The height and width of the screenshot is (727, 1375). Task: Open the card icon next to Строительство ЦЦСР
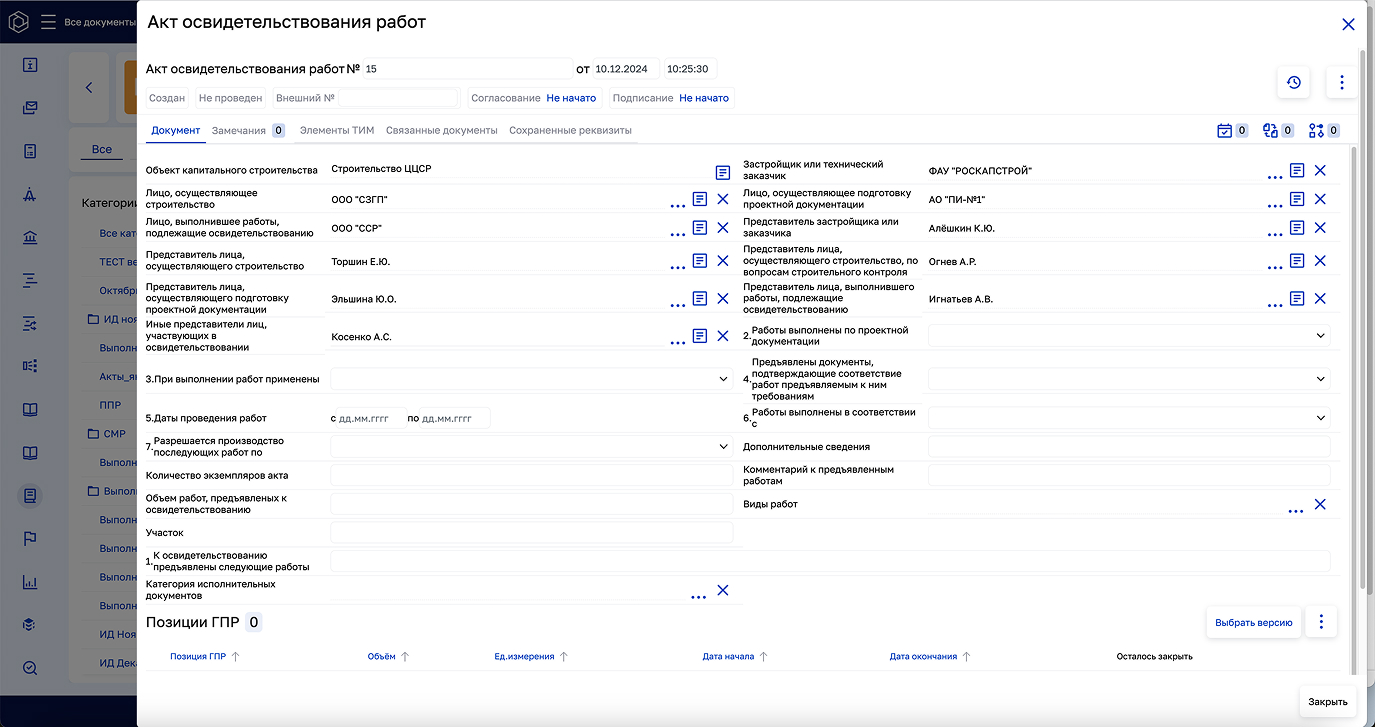pyautogui.click(x=722, y=171)
